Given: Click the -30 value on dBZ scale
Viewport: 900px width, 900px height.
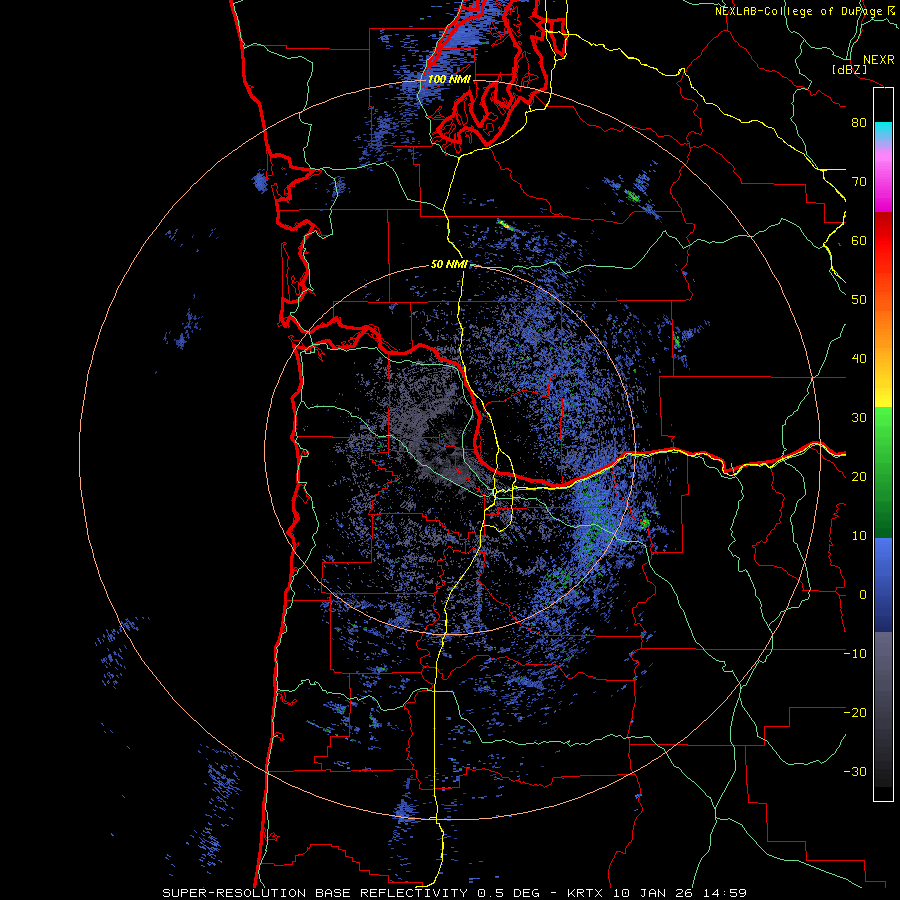Looking at the screenshot, I should point(855,771).
